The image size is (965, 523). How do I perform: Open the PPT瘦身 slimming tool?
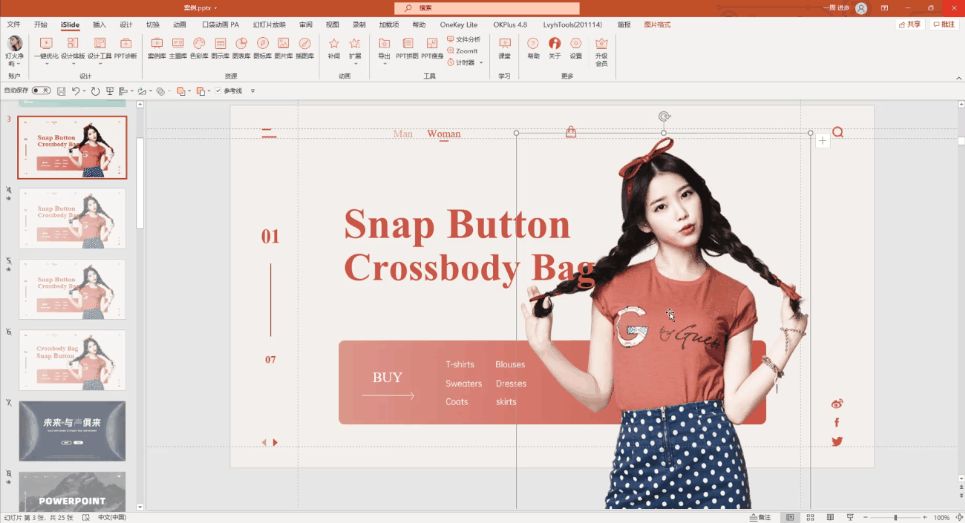(x=432, y=48)
